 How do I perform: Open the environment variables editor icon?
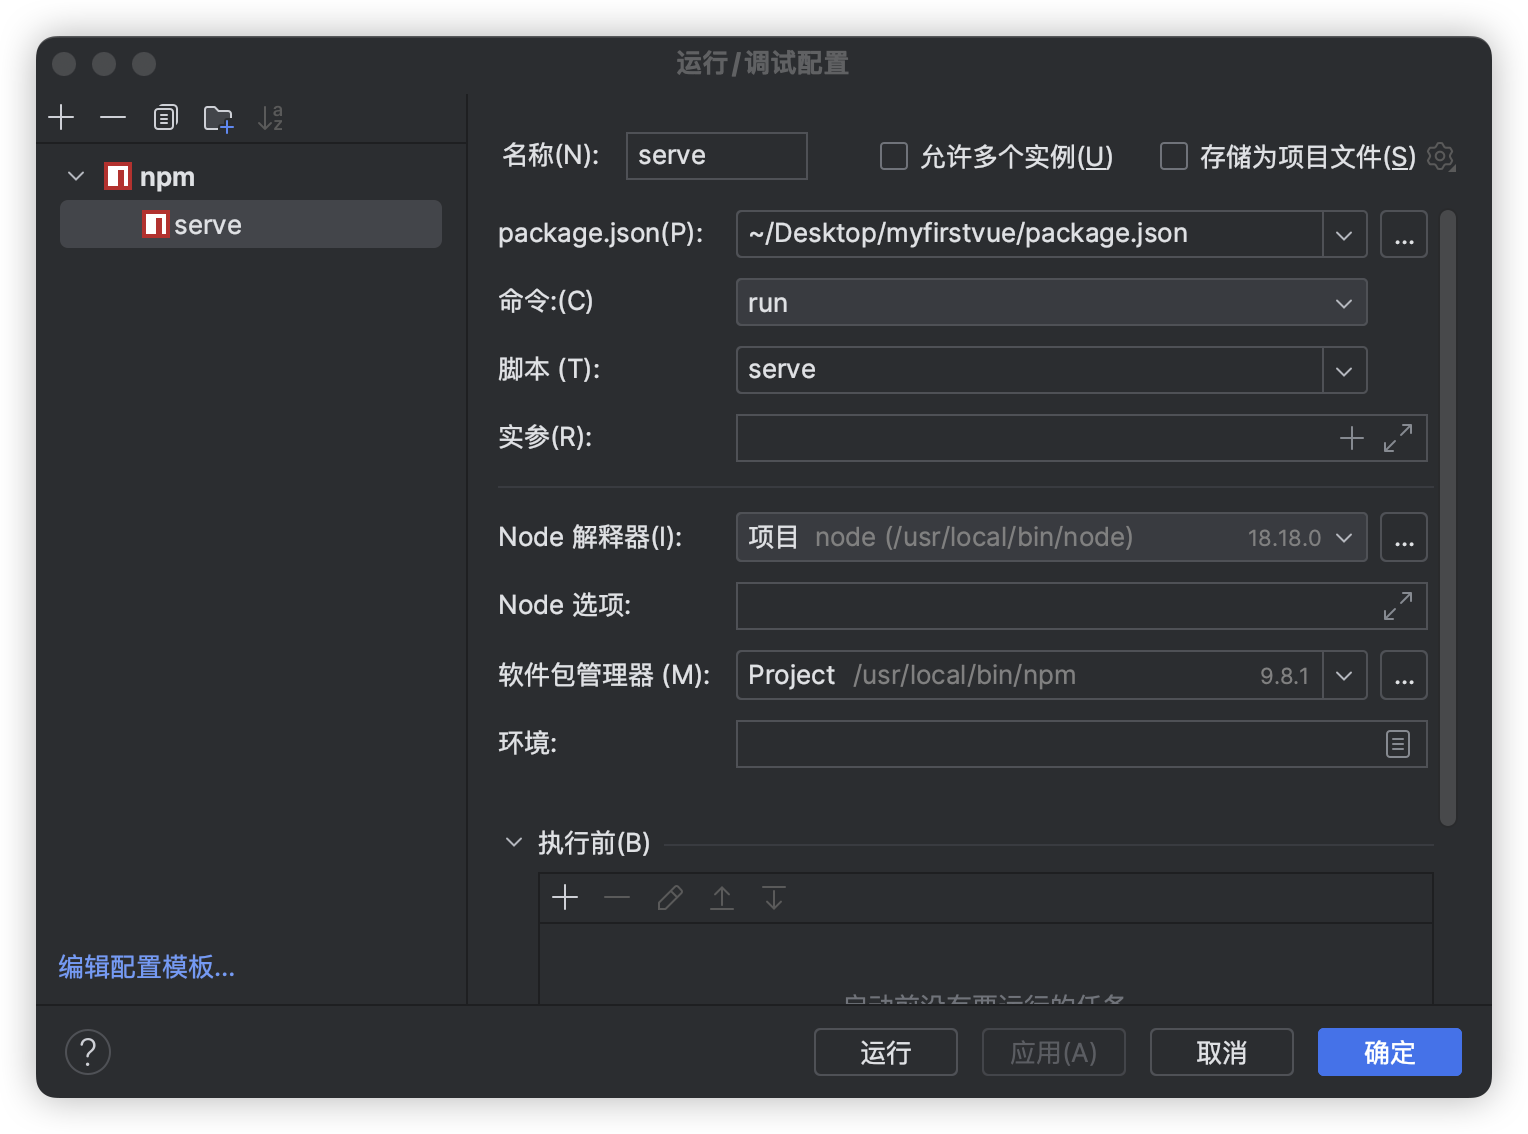click(1397, 744)
